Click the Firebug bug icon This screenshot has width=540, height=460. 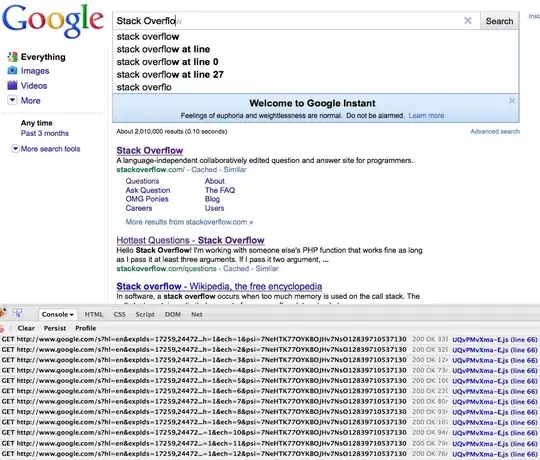pos(3,313)
